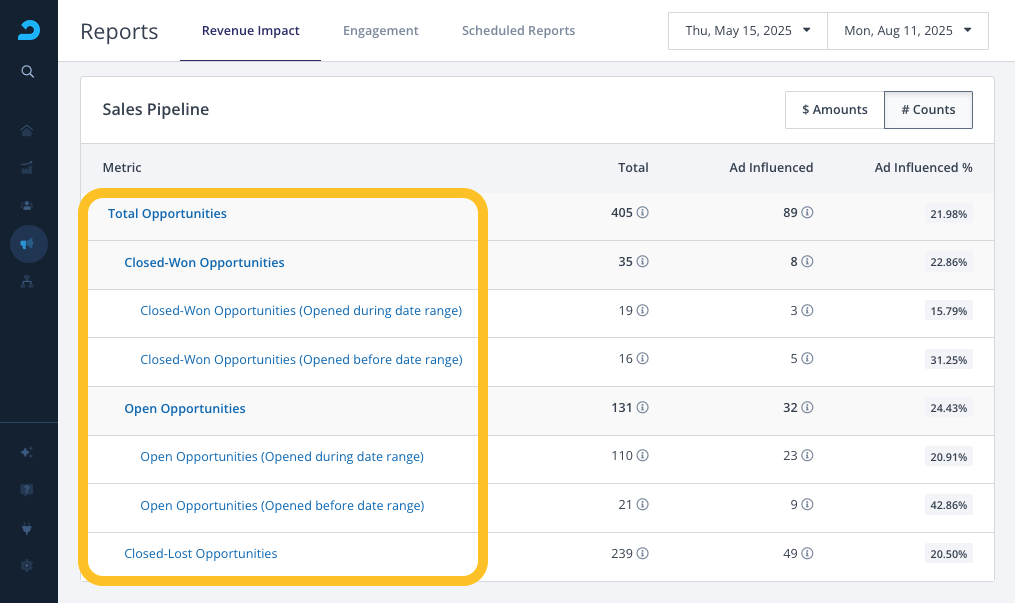The width and height of the screenshot is (1015, 603).
Task: Open the analytics chart icon in sidebar
Action: tap(27, 168)
